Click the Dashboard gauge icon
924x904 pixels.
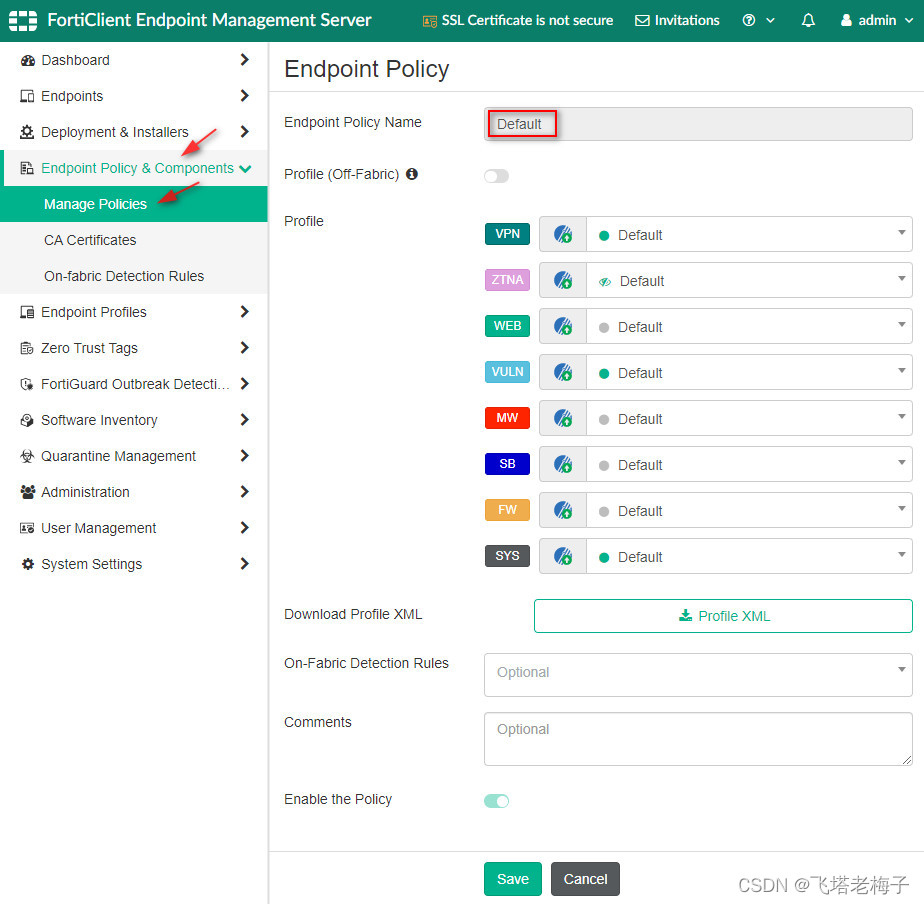tap(27, 60)
